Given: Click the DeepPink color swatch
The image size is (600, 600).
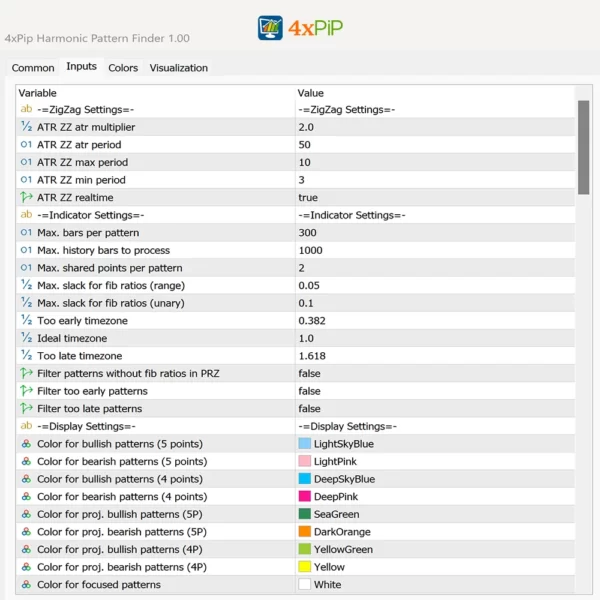Looking at the screenshot, I should pos(304,497).
